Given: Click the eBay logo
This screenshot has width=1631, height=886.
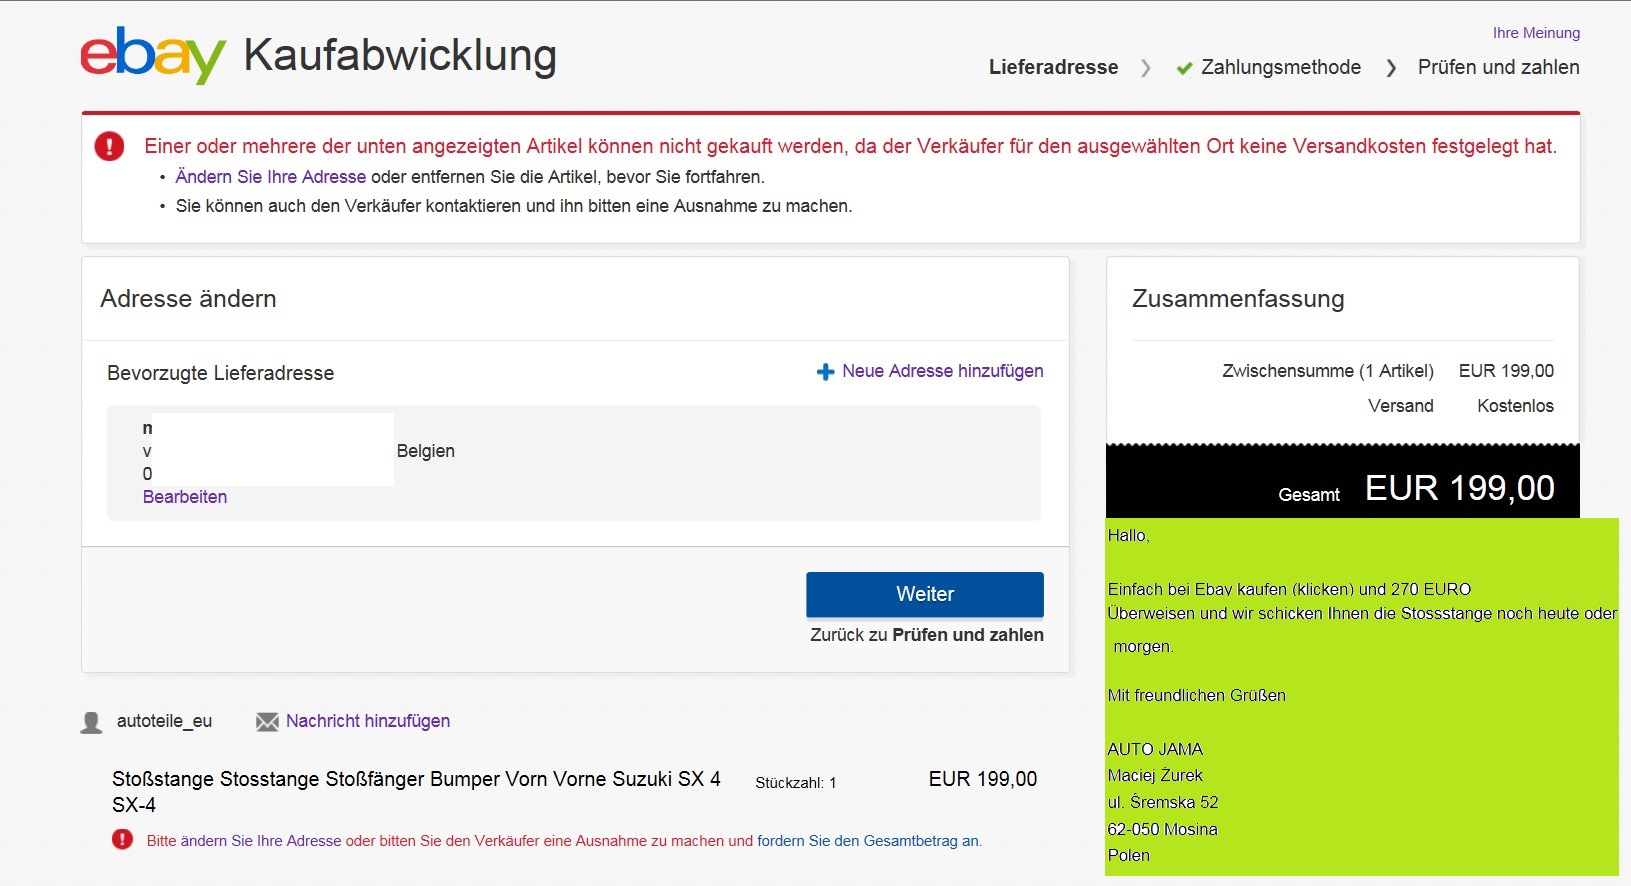Looking at the screenshot, I should point(152,55).
